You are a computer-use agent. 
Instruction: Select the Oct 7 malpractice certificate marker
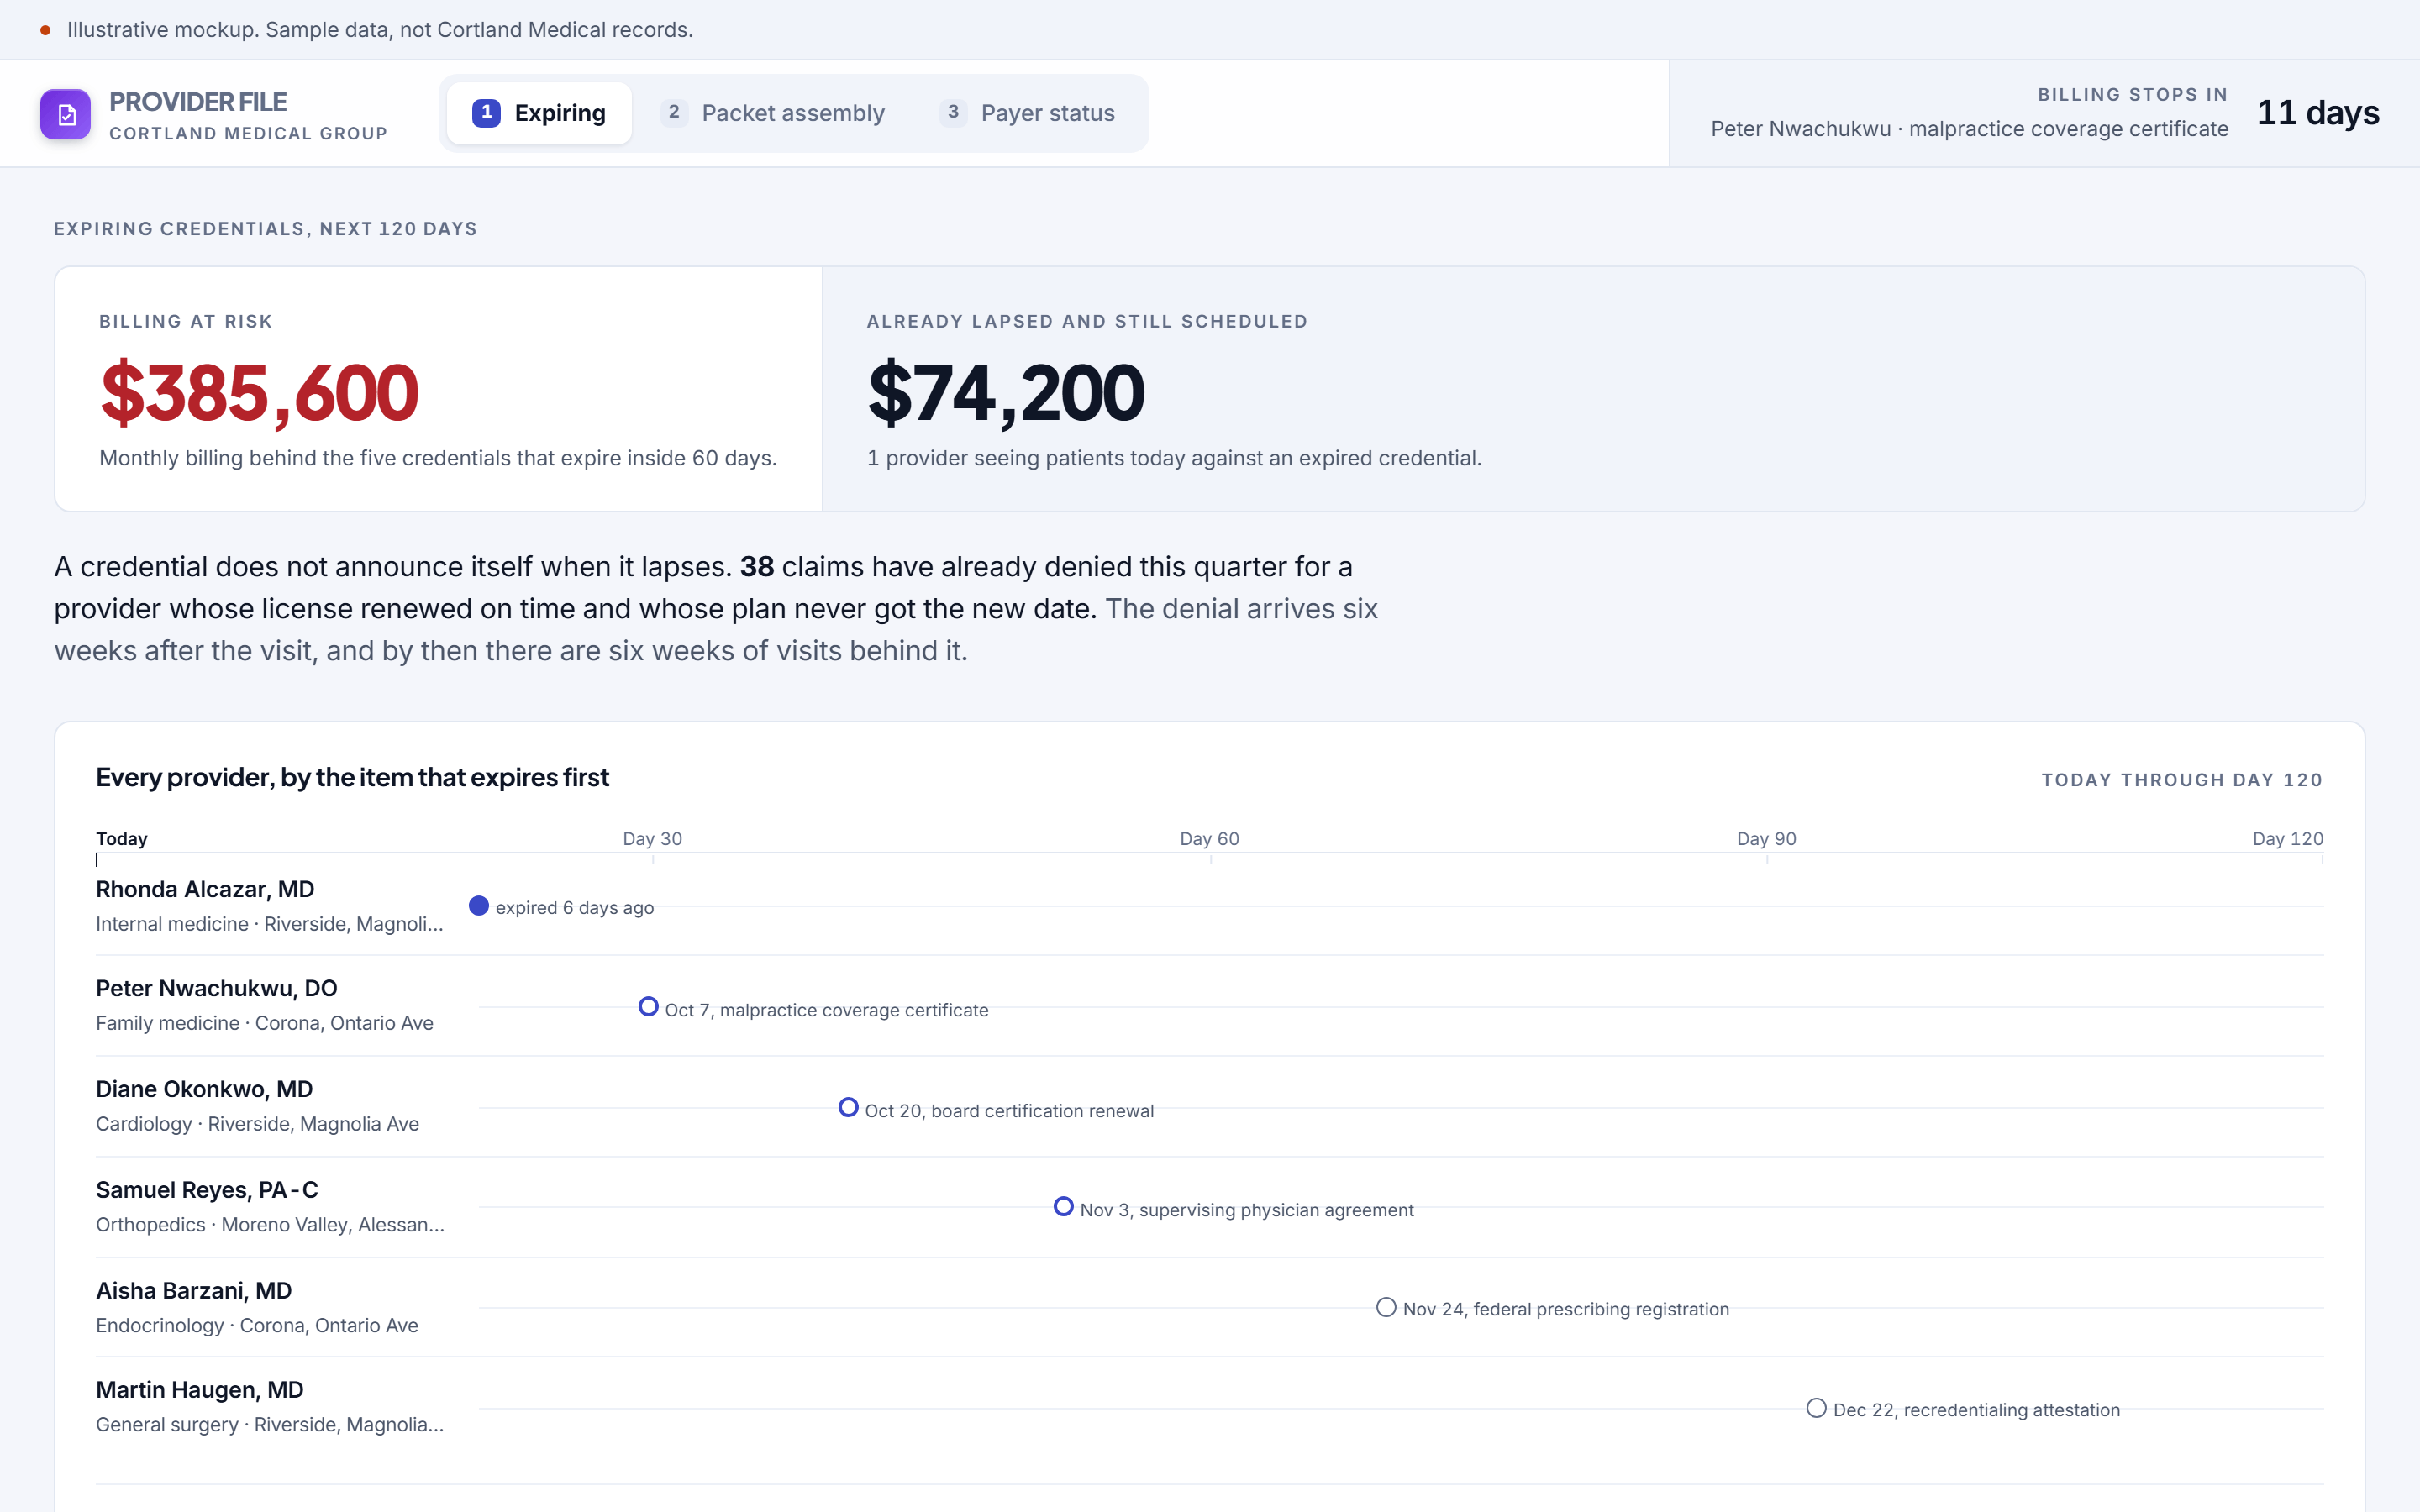tap(649, 1007)
